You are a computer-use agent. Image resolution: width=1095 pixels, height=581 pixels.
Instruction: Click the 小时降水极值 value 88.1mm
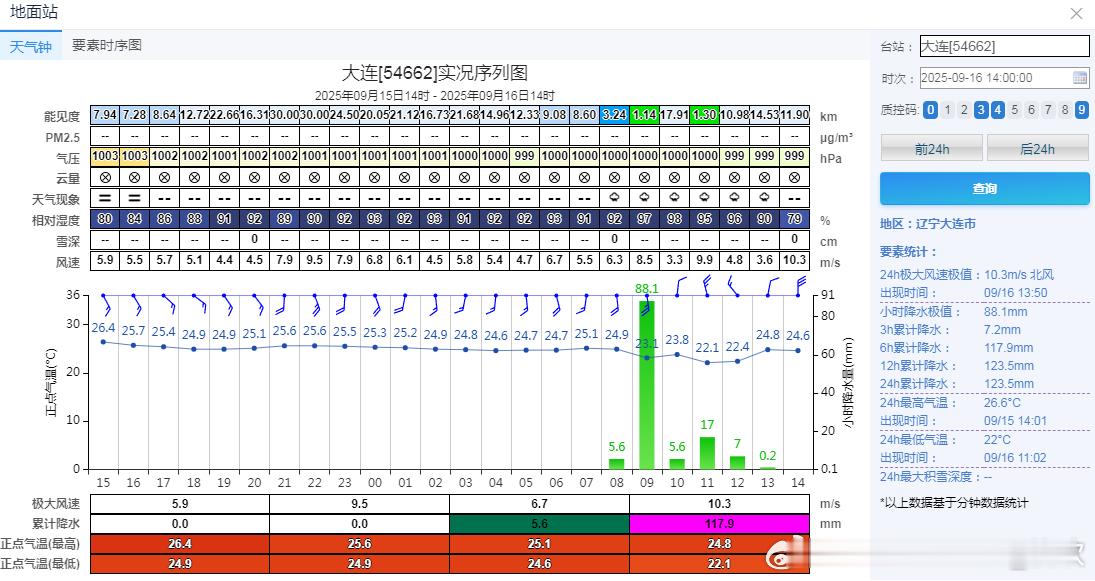pyautogui.click(x=1006, y=311)
